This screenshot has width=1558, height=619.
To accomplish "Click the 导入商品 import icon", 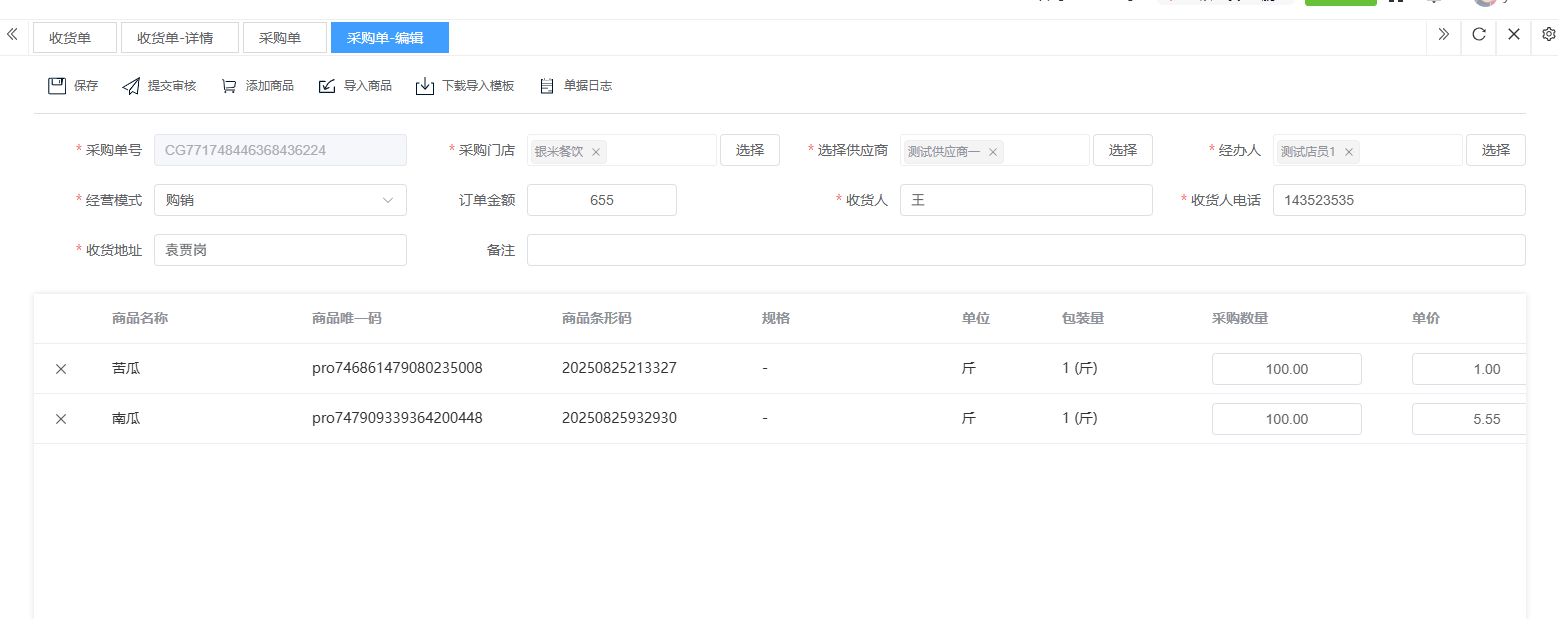I will pyautogui.click(x=327, y=86).
